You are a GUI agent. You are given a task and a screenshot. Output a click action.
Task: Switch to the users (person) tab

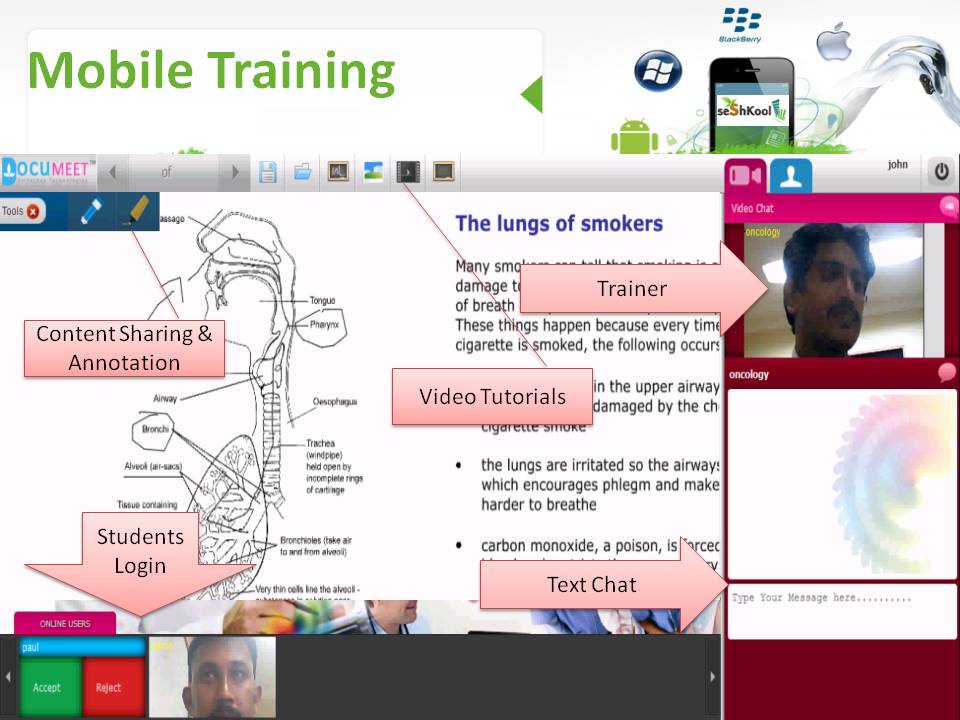(x=791, y=176)
